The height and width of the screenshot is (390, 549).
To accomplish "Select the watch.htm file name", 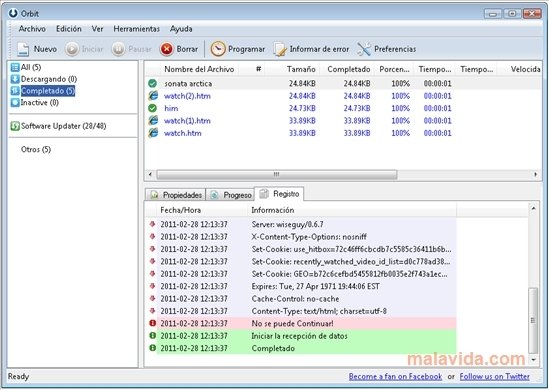I will coord(183,133).
